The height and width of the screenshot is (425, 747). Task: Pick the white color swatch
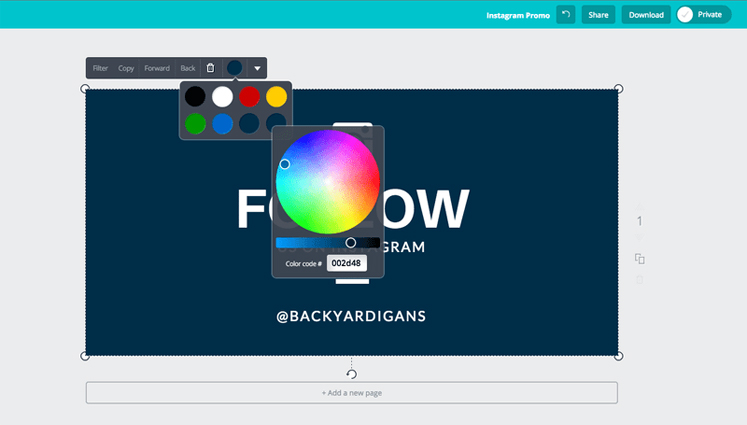[222, 97]
